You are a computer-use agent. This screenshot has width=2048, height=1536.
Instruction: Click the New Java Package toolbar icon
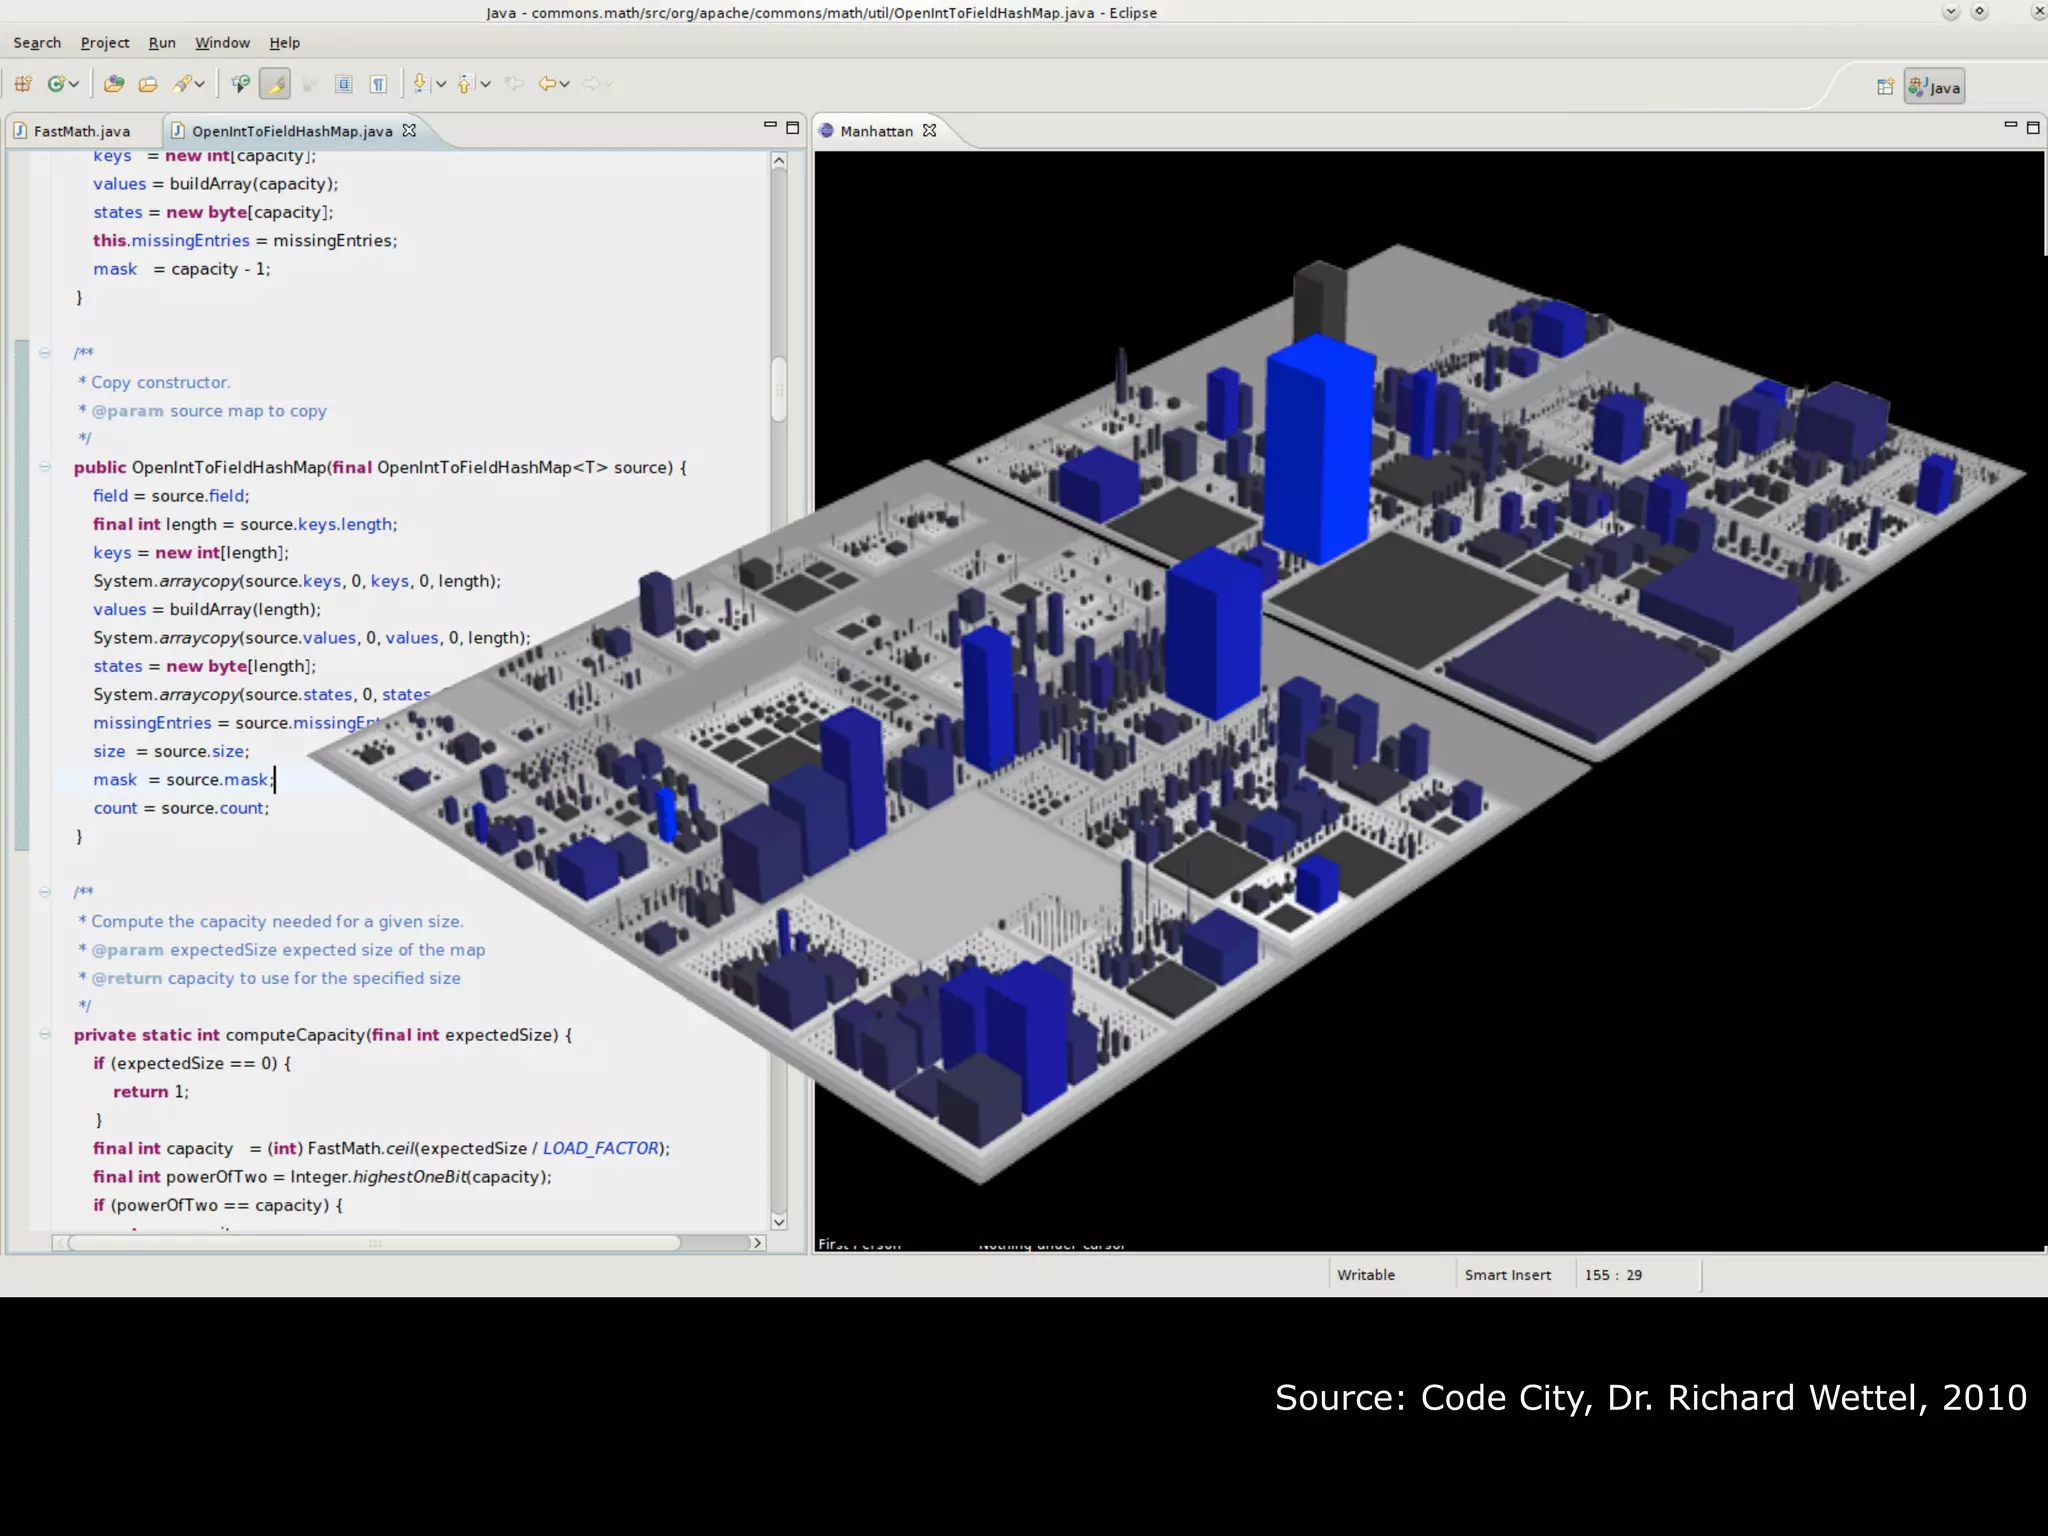point(23,84)
